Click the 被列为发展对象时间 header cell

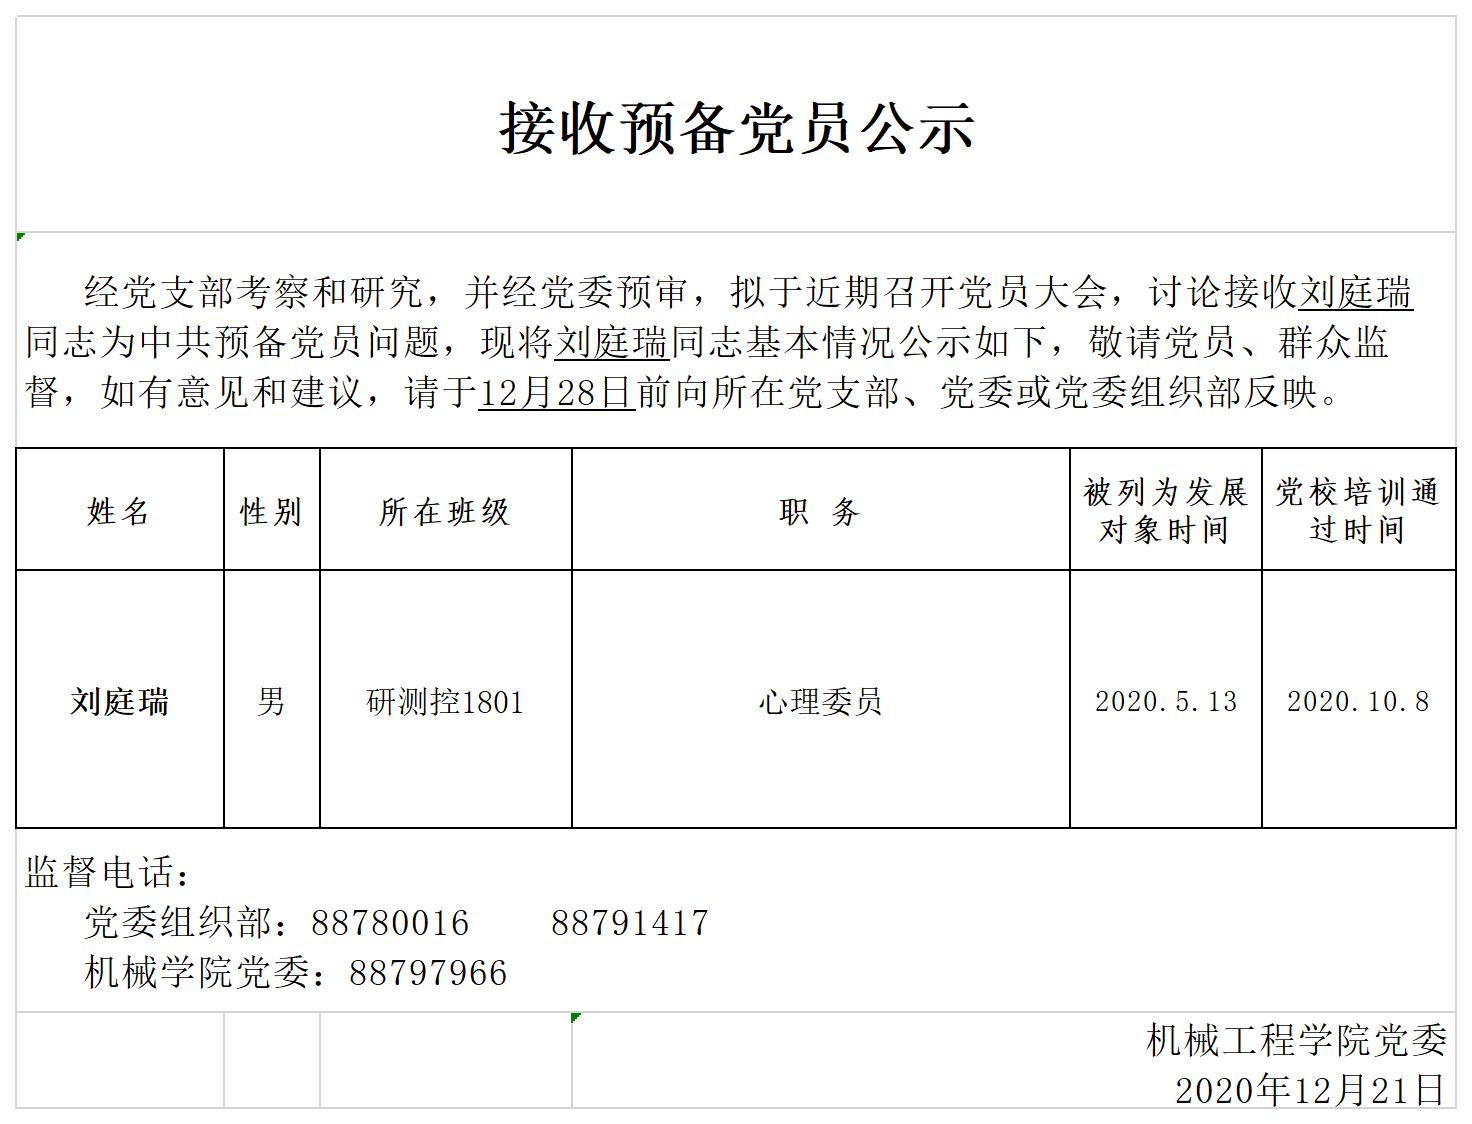[x=1165, y=510]
